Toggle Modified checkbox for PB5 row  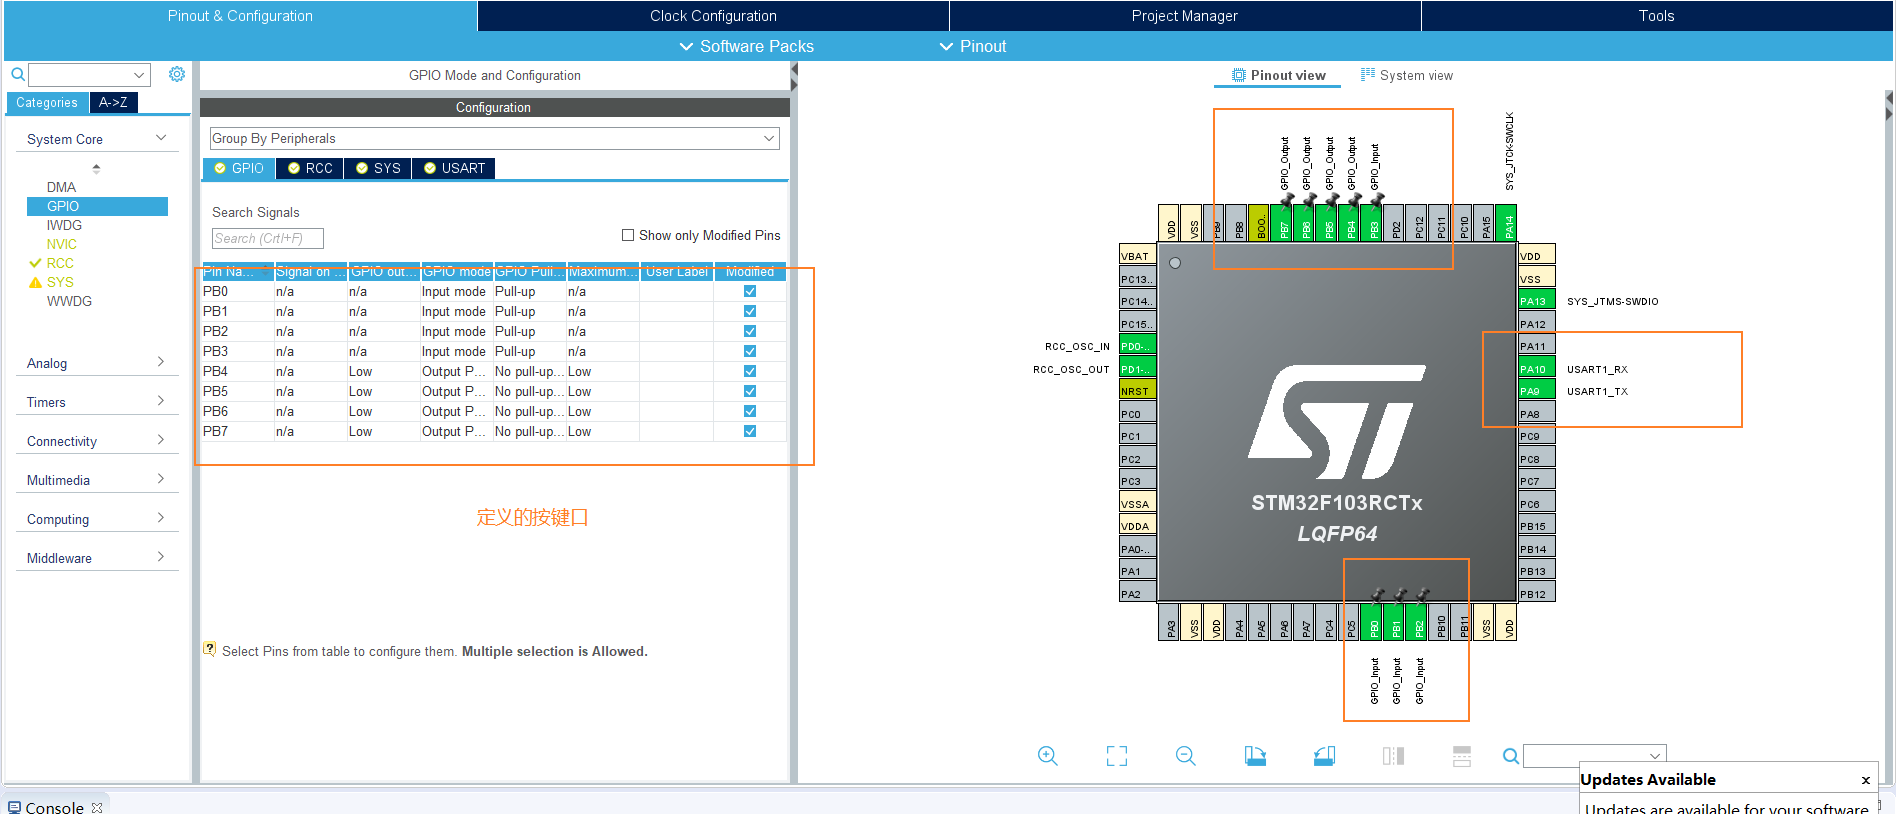tap(750, 391)
